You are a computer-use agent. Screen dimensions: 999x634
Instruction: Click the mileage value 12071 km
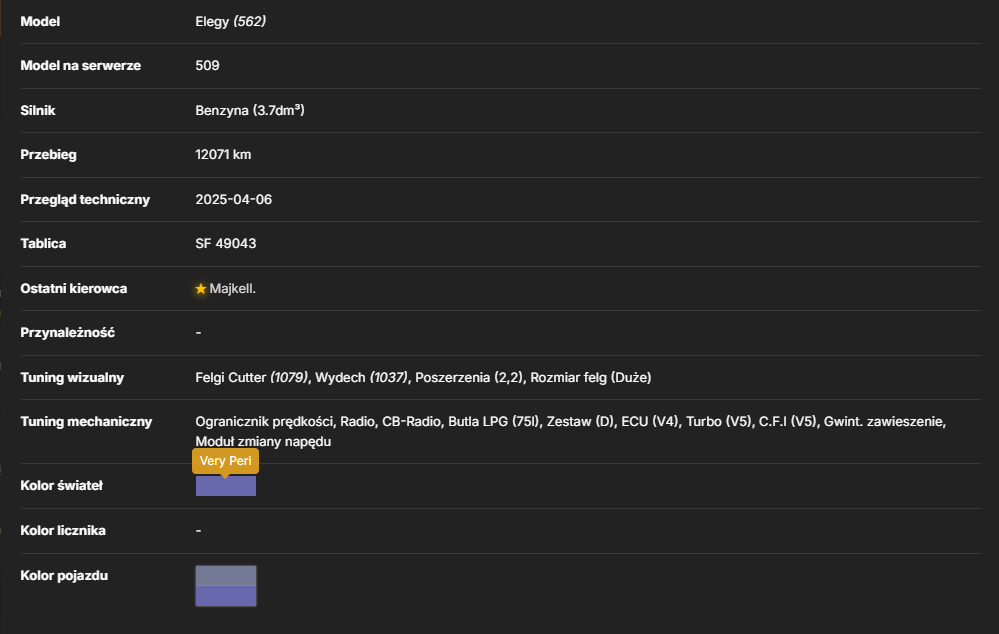coord(223,155)
